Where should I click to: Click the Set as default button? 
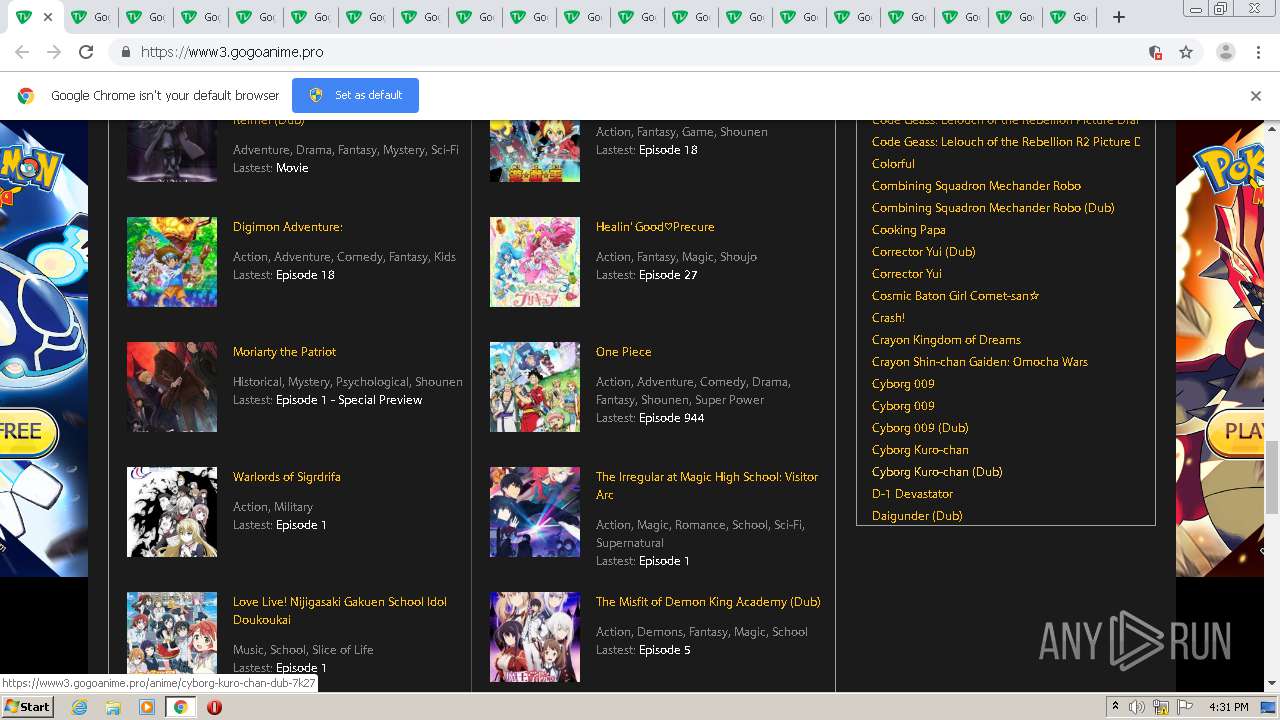pyautogui.click(x=355, y=95)
